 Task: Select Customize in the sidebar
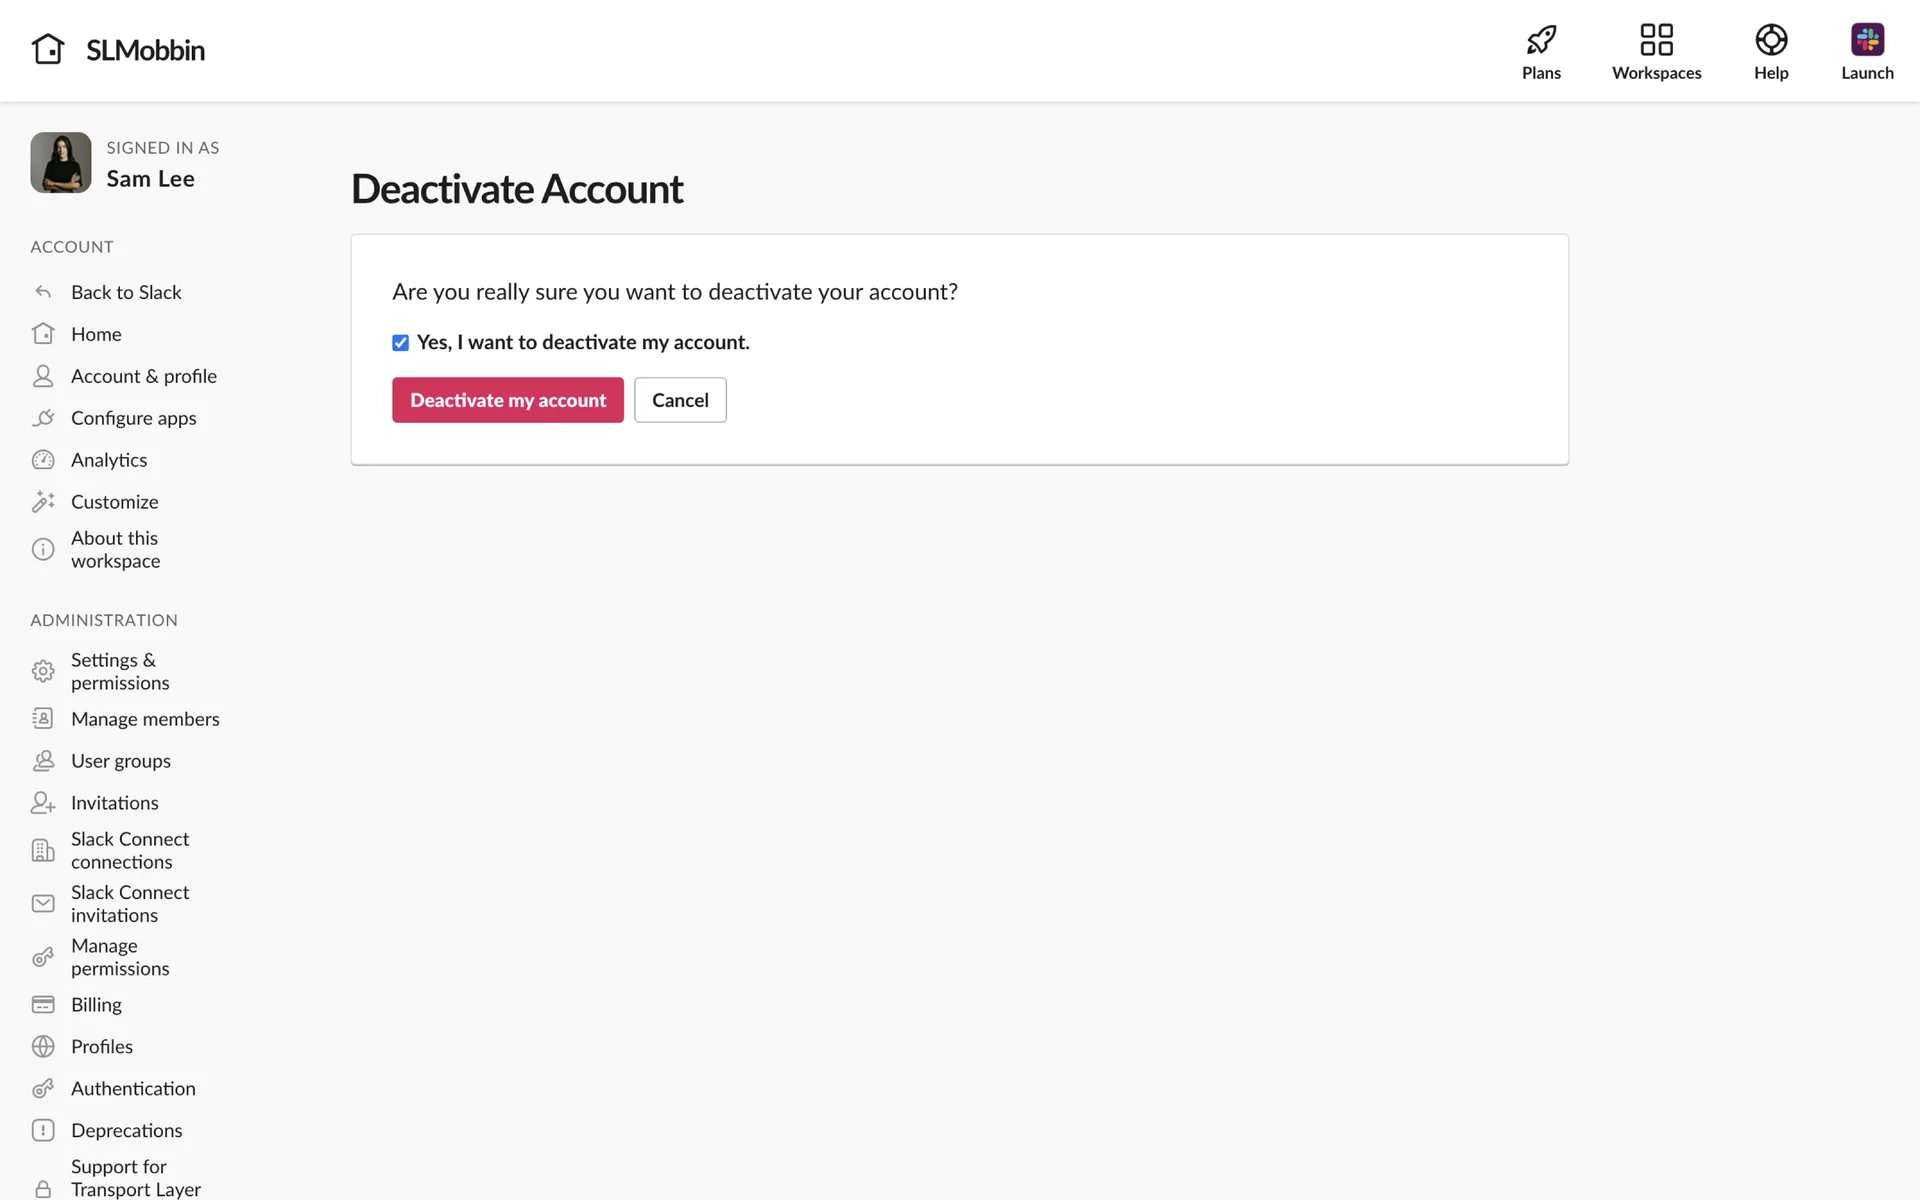(114, 502)
